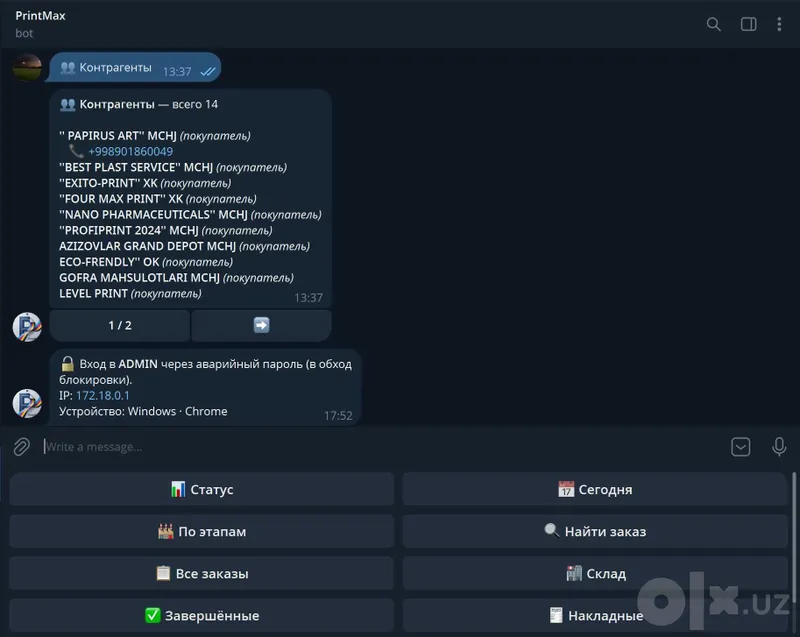This screenshot has width=800, height=637.
Task: Focus the Write a message input field
Action: coord(383,447)
